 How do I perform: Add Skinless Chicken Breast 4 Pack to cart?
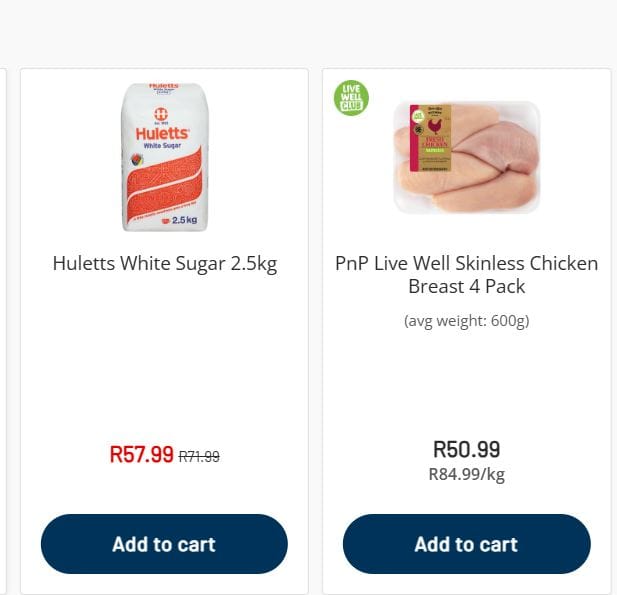466,544
